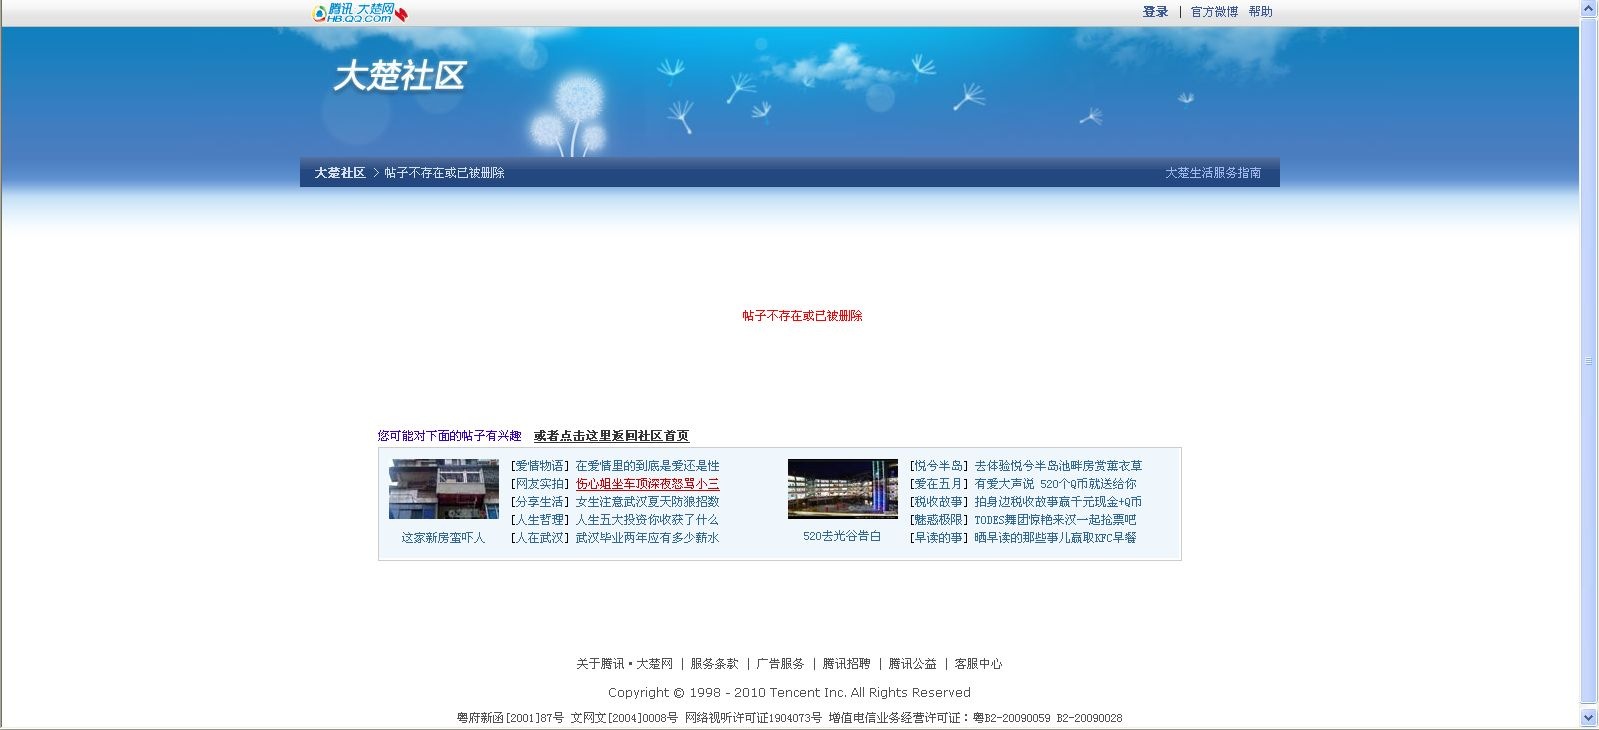Click license text 粤府新函[2001]87号
The height and width of the screenshot is (730, 1599).
click(x=510, y=718)
